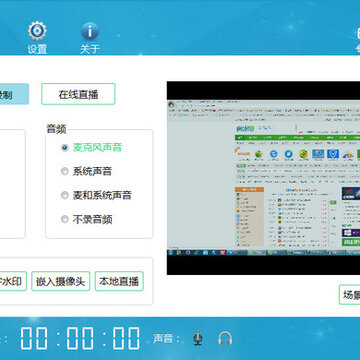
Task: Open the 关于 about info icon
Action: (90, 31)
